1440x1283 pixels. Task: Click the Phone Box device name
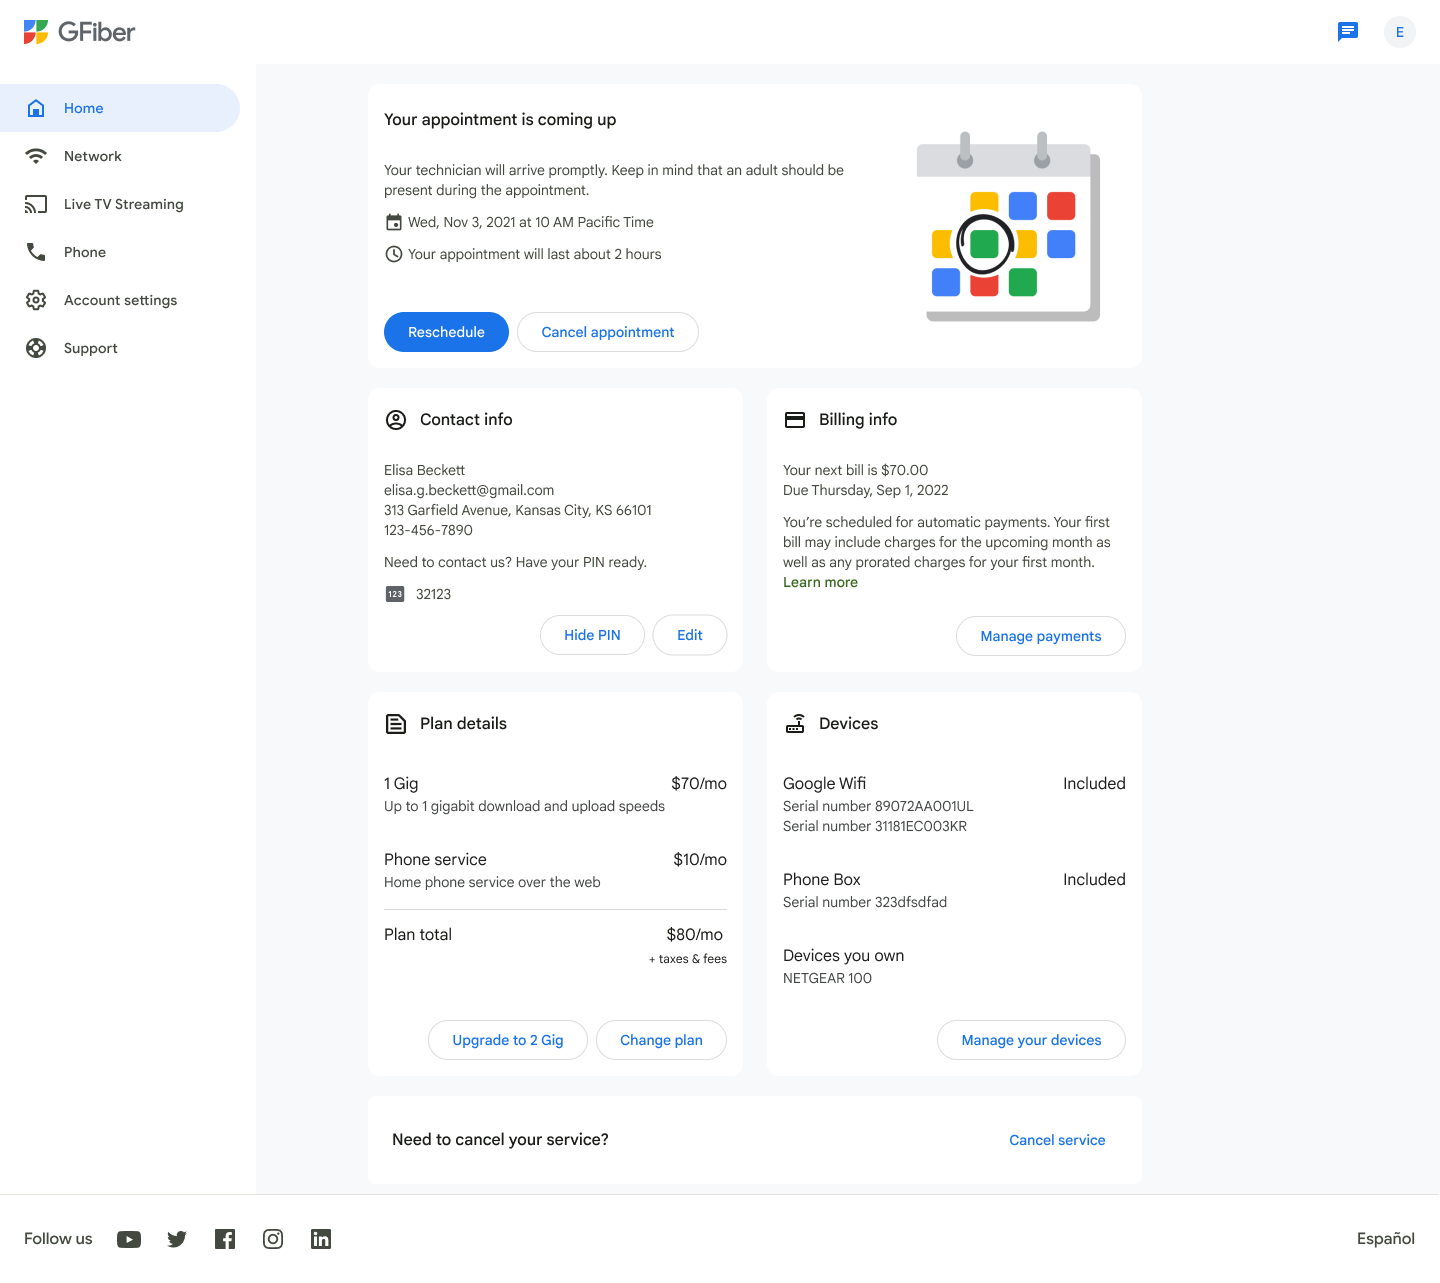pos(822,880)
